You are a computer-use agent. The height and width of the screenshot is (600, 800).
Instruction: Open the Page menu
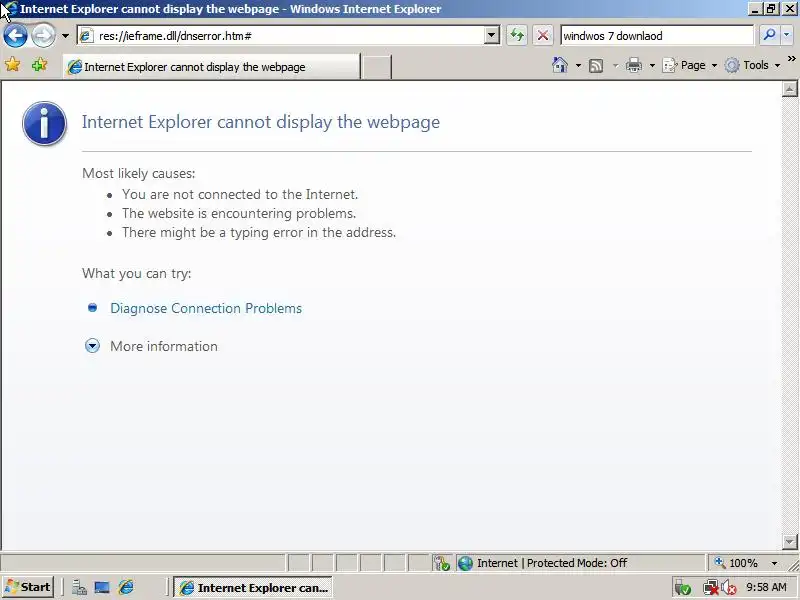pos(689,65)
